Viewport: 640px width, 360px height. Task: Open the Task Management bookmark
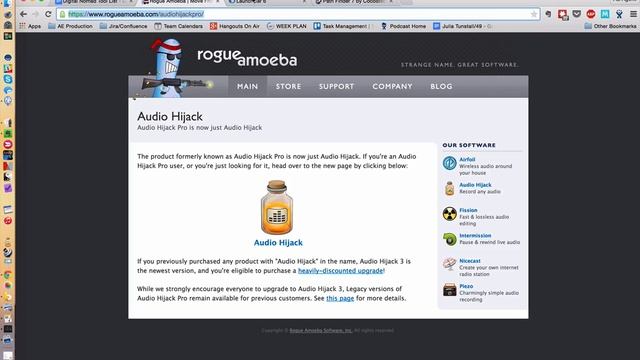[342, 26]
